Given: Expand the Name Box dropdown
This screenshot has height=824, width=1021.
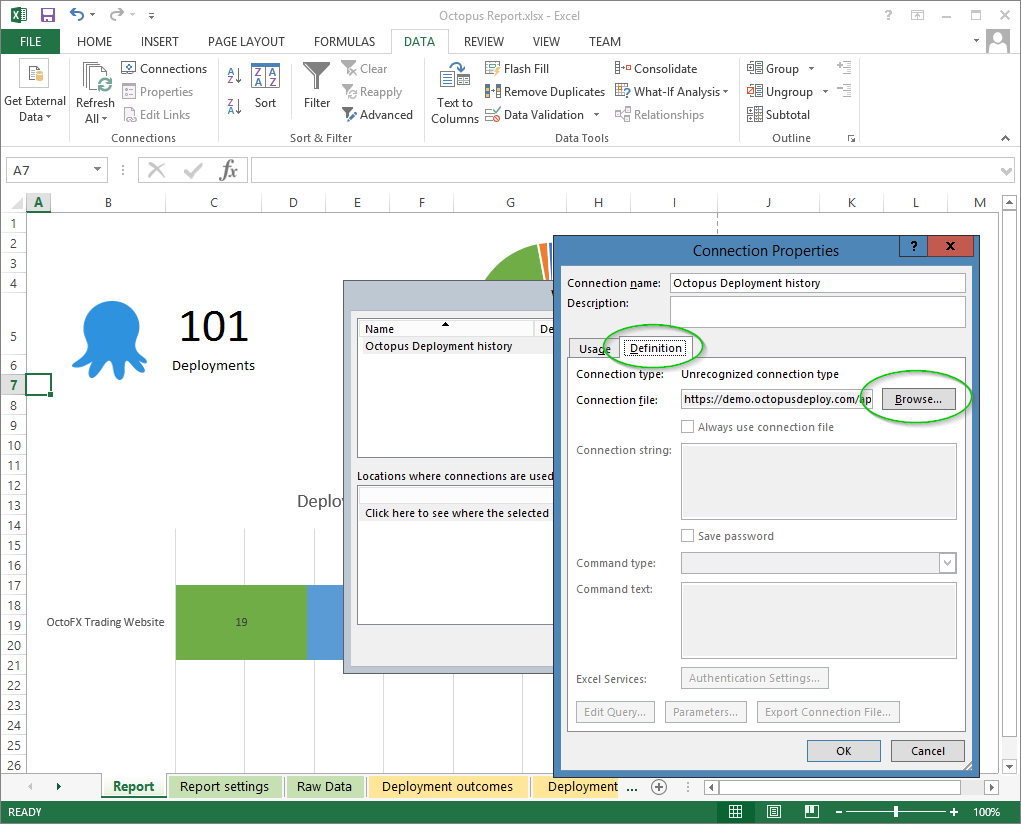Looking at the screenshot, I should [x=97, y=170].
